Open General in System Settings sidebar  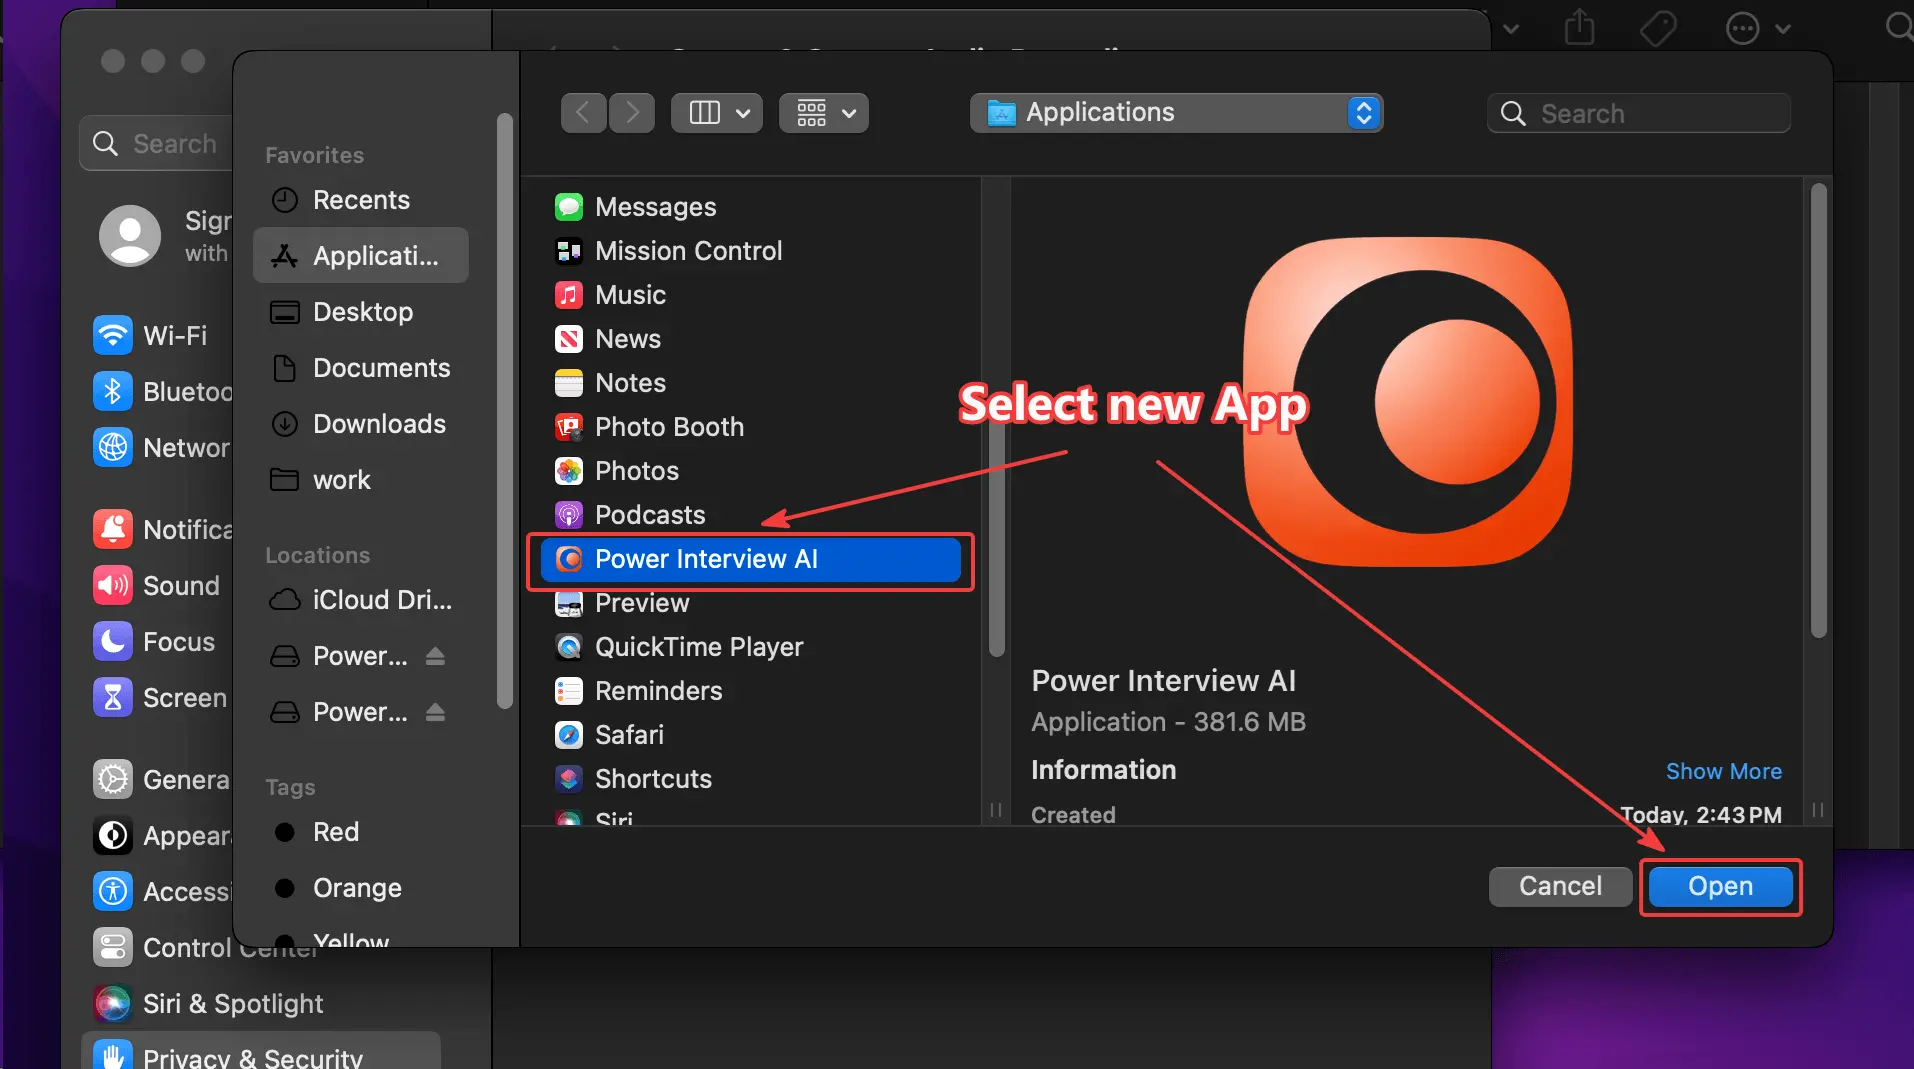[x=160, y=779]
